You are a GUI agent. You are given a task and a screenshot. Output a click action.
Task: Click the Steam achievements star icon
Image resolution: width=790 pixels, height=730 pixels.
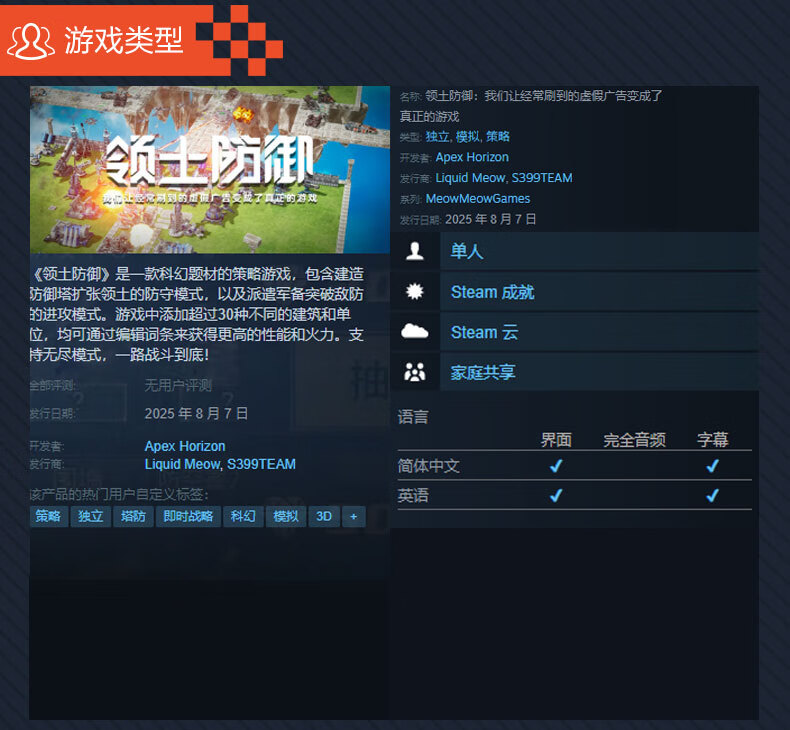414,292
